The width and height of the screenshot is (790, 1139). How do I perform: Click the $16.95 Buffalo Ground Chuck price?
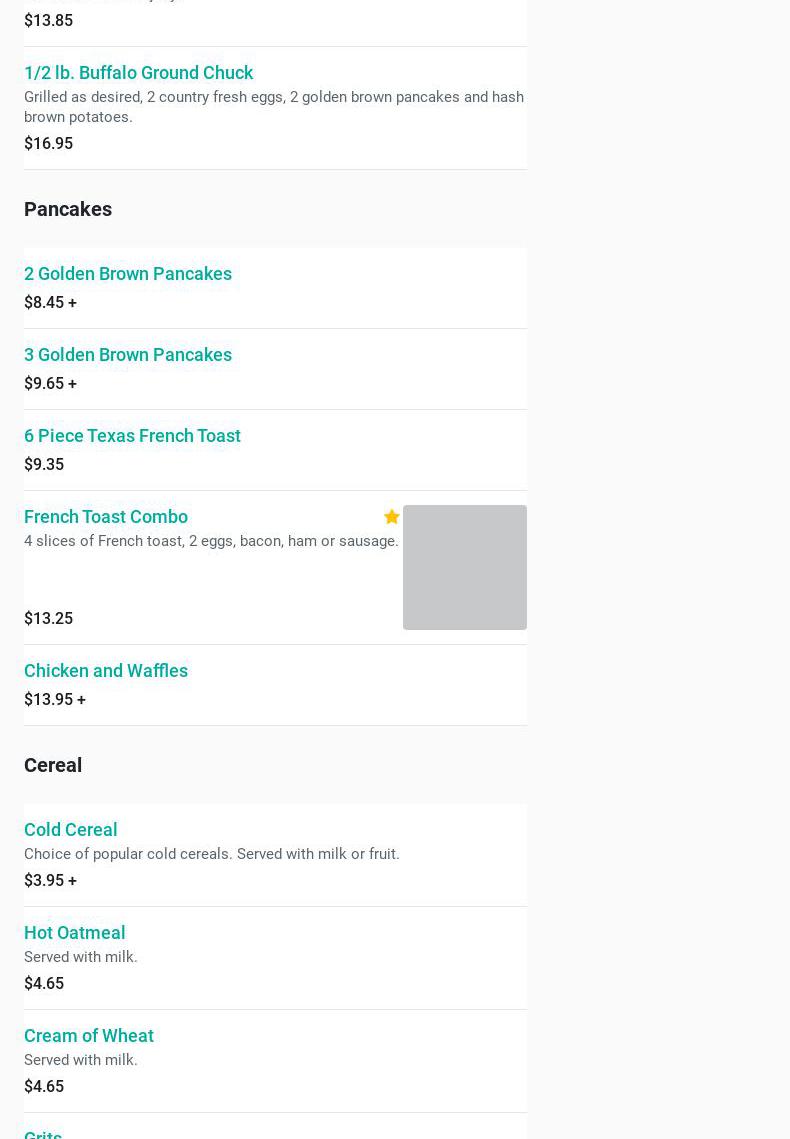[x=48, y=143]
